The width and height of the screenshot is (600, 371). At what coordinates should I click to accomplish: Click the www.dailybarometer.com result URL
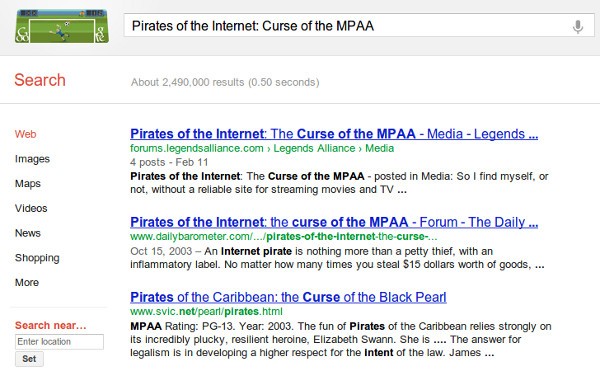(284, 237)
